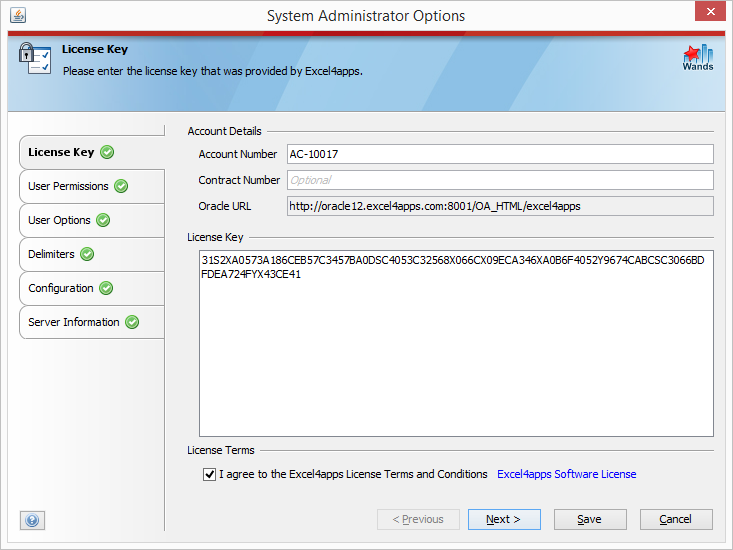Click green checkmark next to Delimiters

tap(87, 254)
